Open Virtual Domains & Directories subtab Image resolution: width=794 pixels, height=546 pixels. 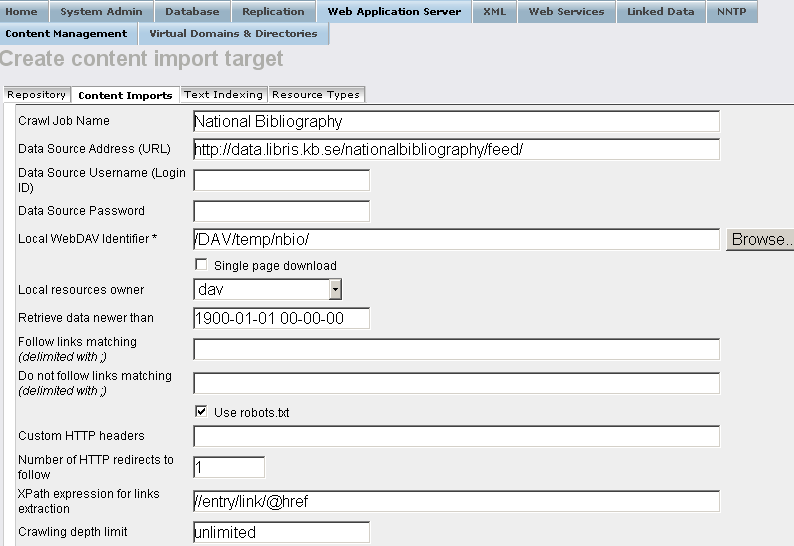coord(233,34)
